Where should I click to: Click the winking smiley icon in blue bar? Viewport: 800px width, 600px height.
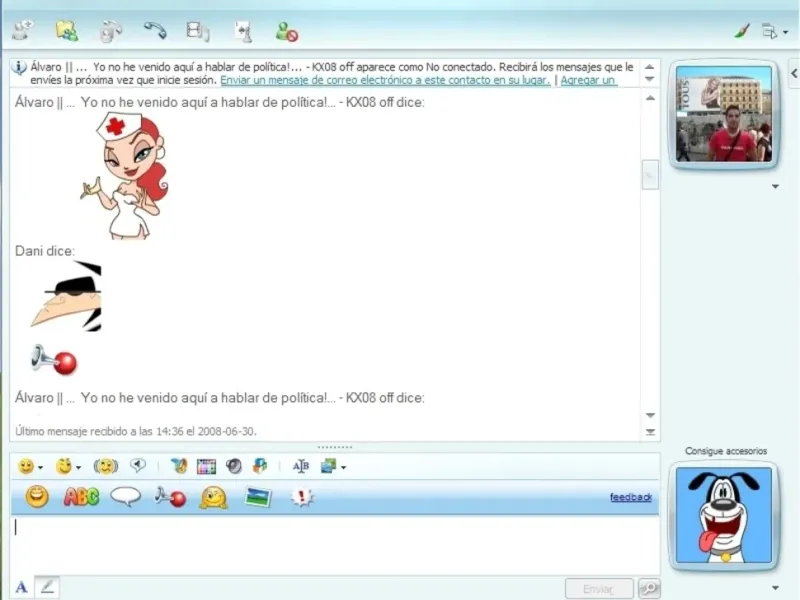click(214, 497)
